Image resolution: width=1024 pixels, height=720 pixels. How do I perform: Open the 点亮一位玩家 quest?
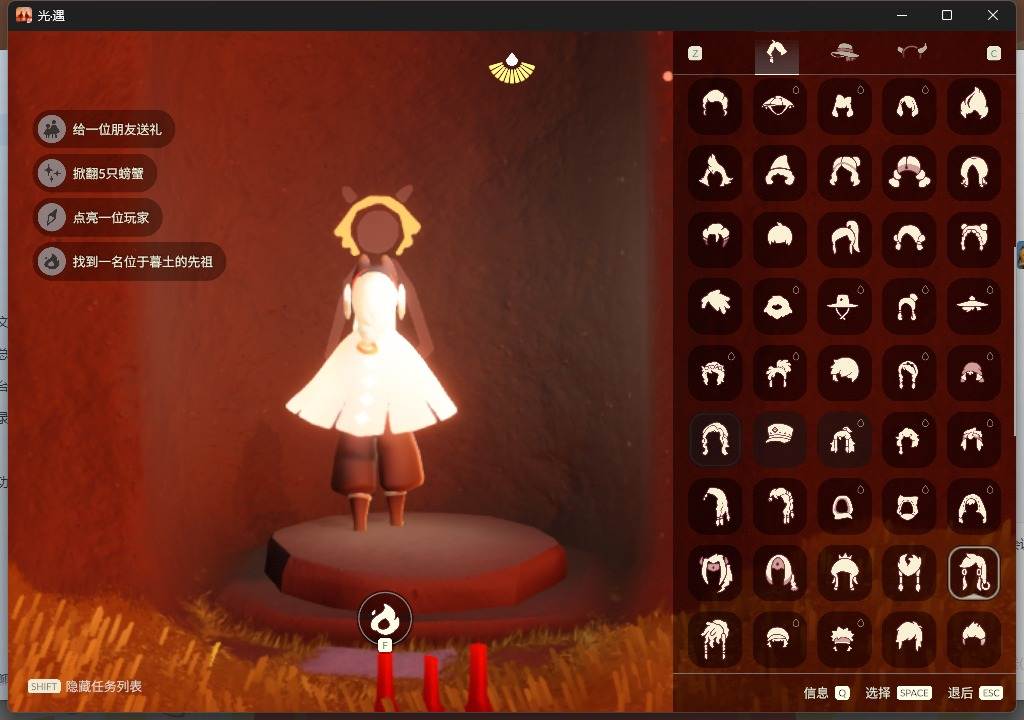click(x=98, y=218)
